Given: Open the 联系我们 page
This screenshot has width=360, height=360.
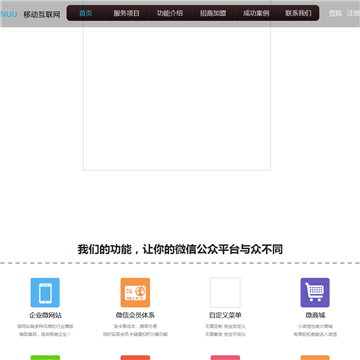Looking at the screenshot, I should [298, 13].
